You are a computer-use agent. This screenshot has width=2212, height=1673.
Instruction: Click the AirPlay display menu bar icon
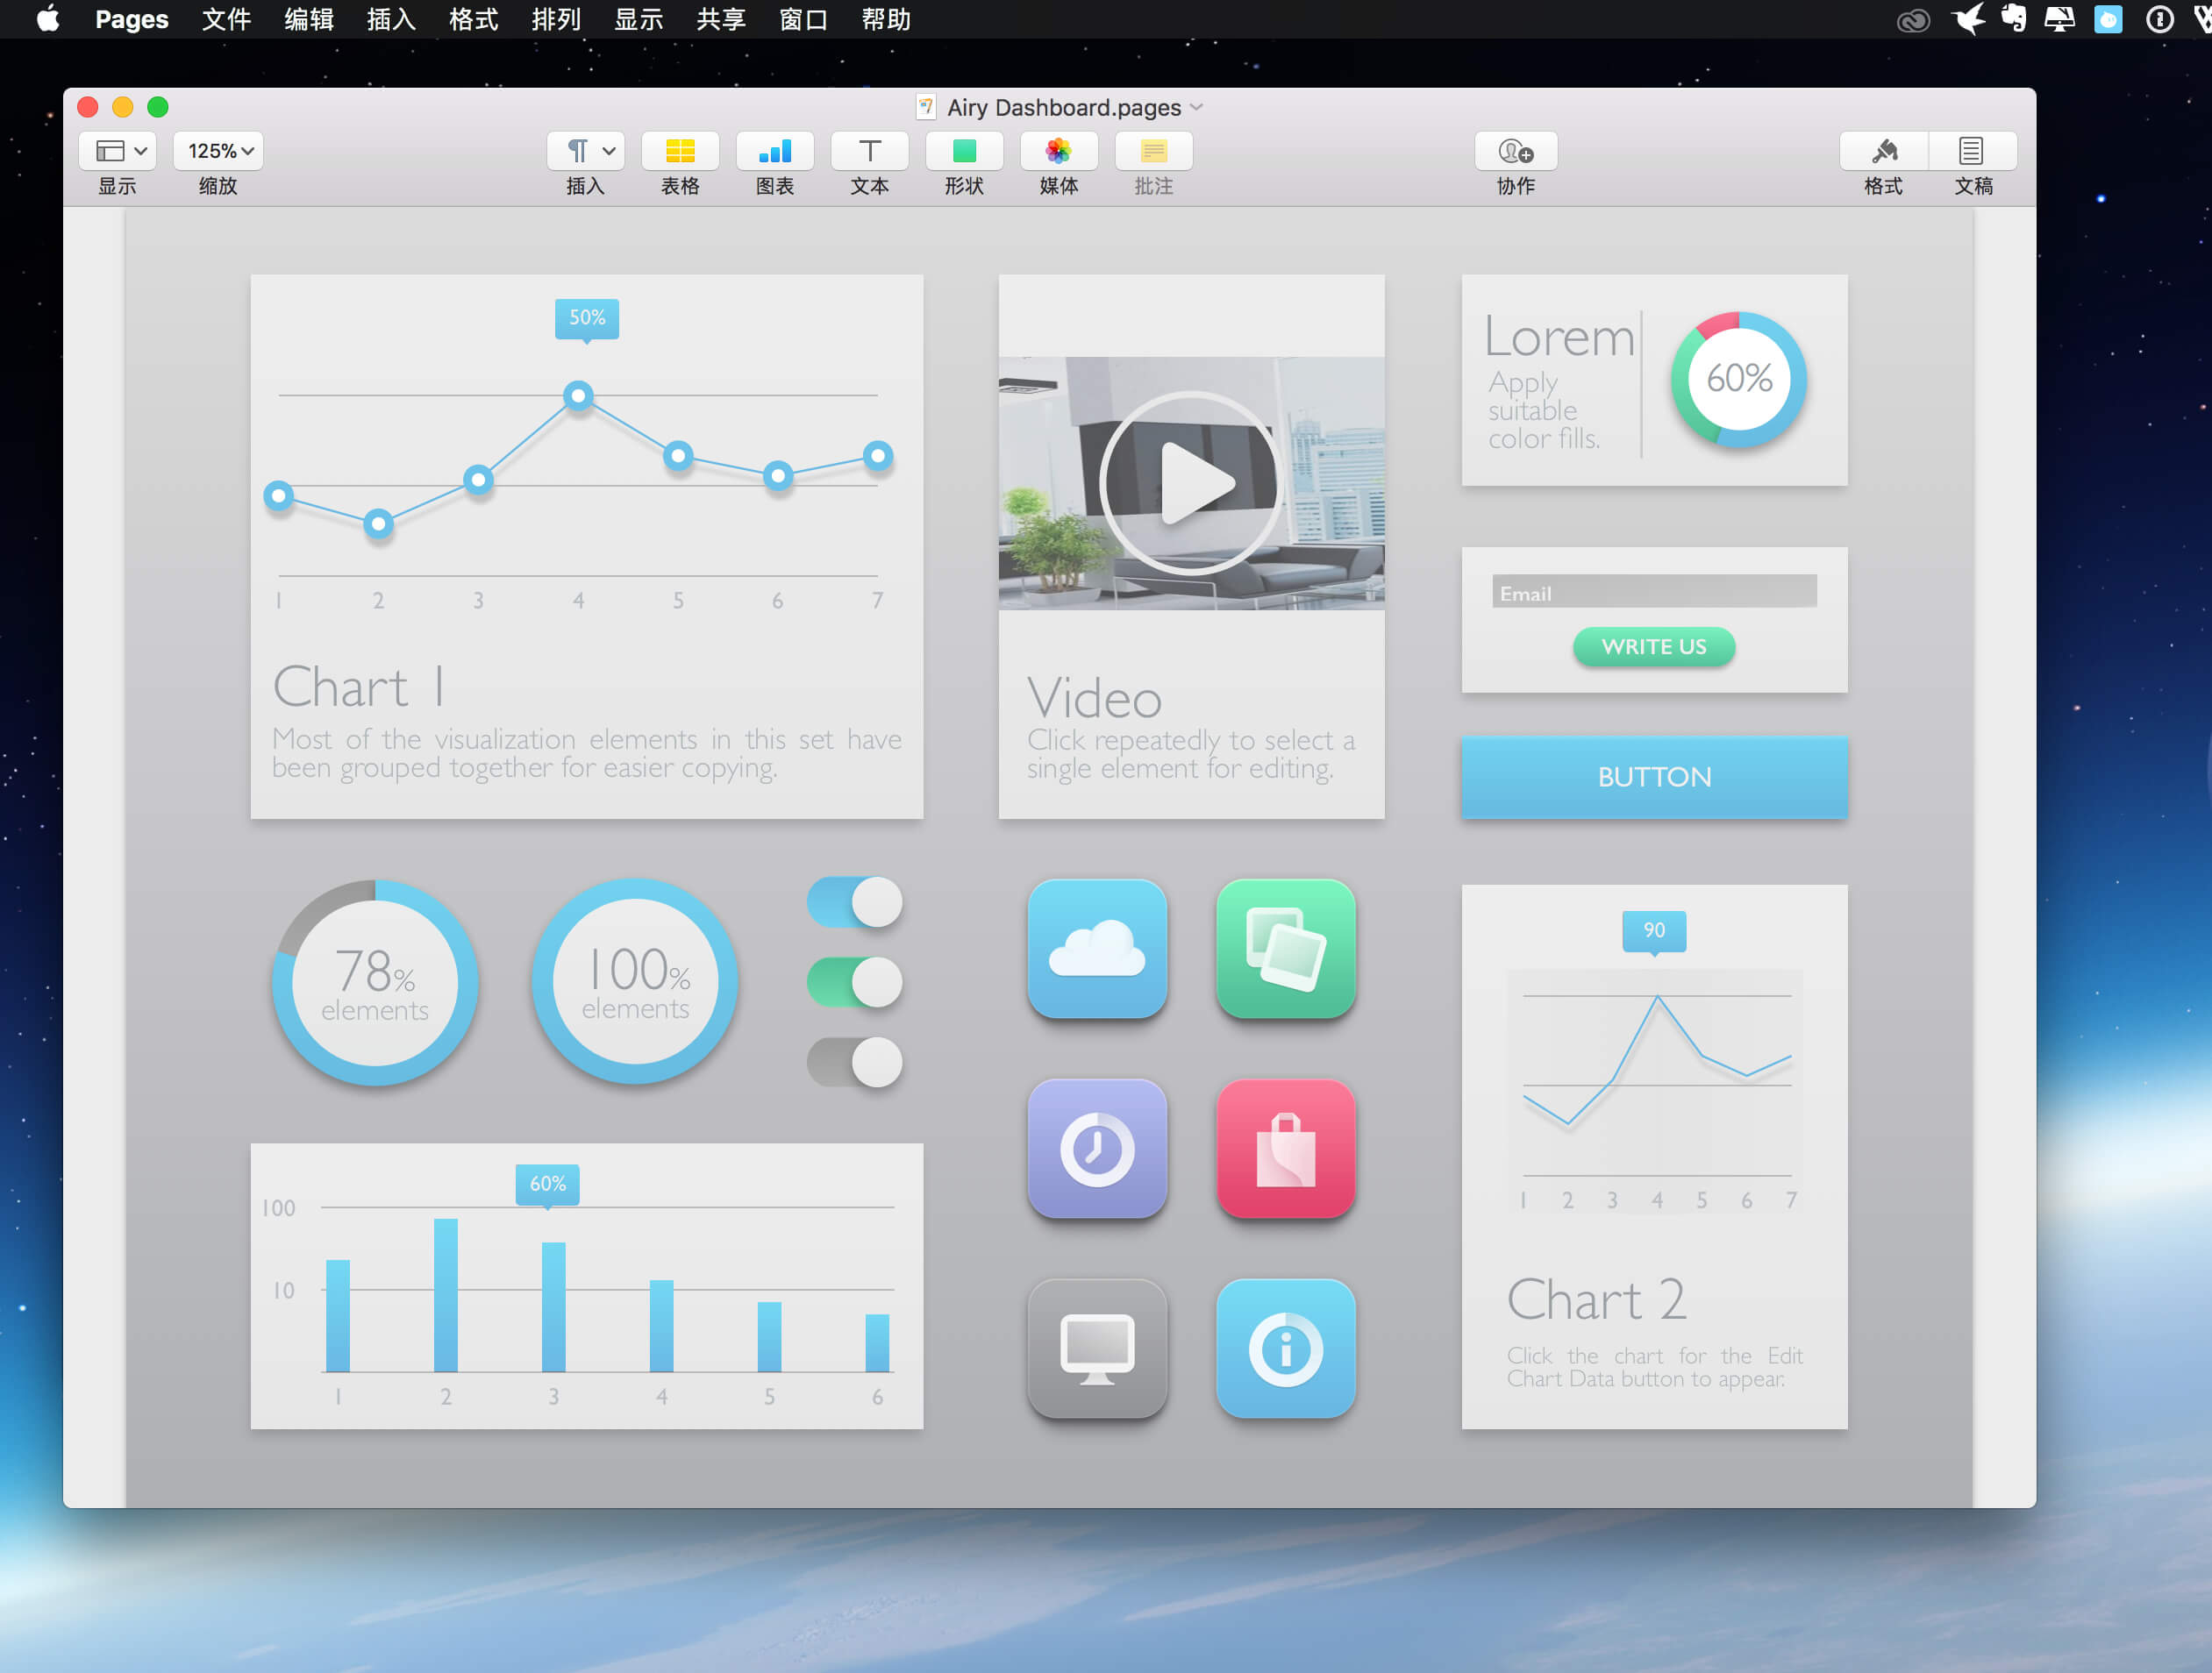click(2060, 19)
